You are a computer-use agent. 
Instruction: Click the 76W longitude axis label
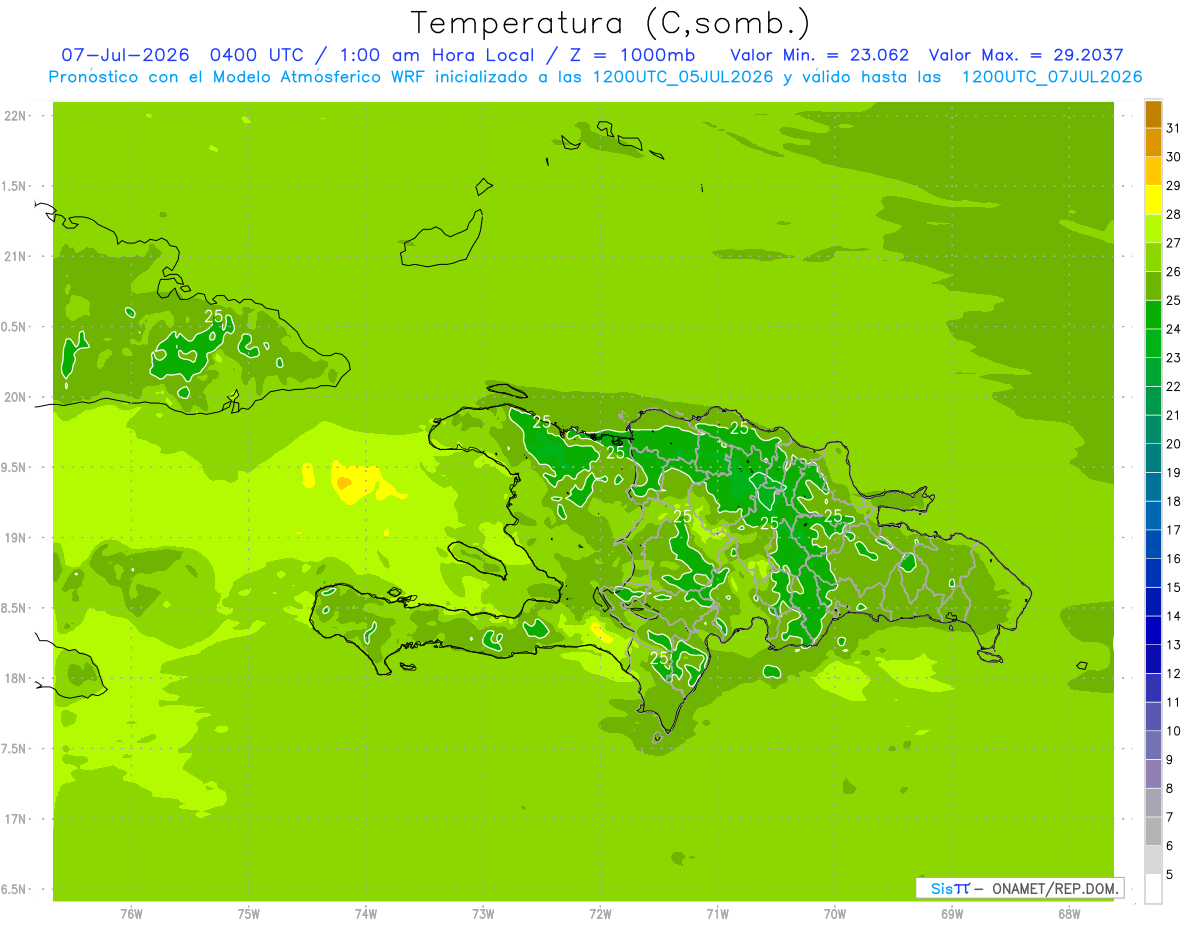[x=131, y=913]
